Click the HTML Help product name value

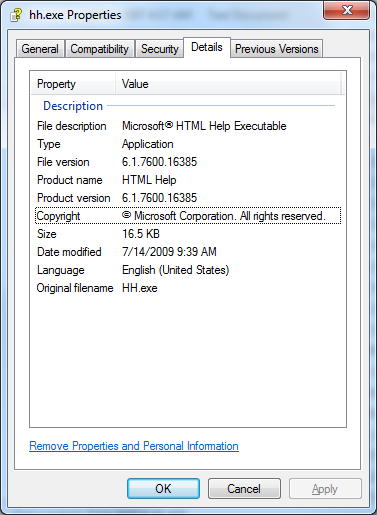click(x=149, y=180)
